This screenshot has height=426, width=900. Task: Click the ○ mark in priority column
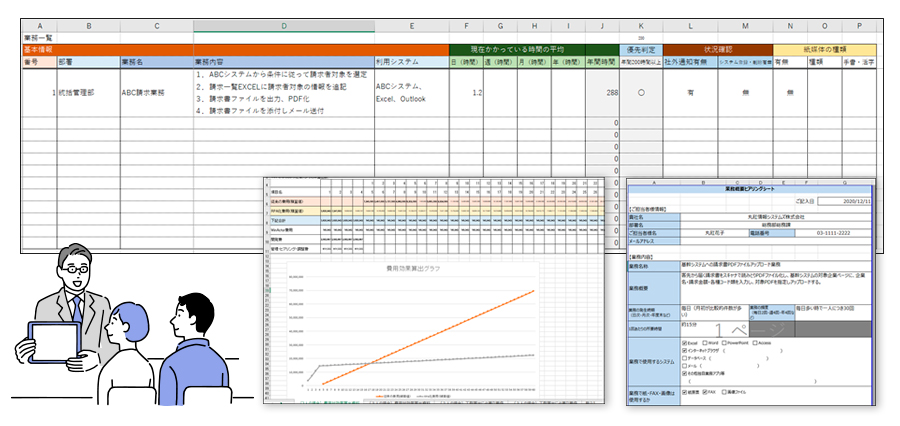pos(641,92)
